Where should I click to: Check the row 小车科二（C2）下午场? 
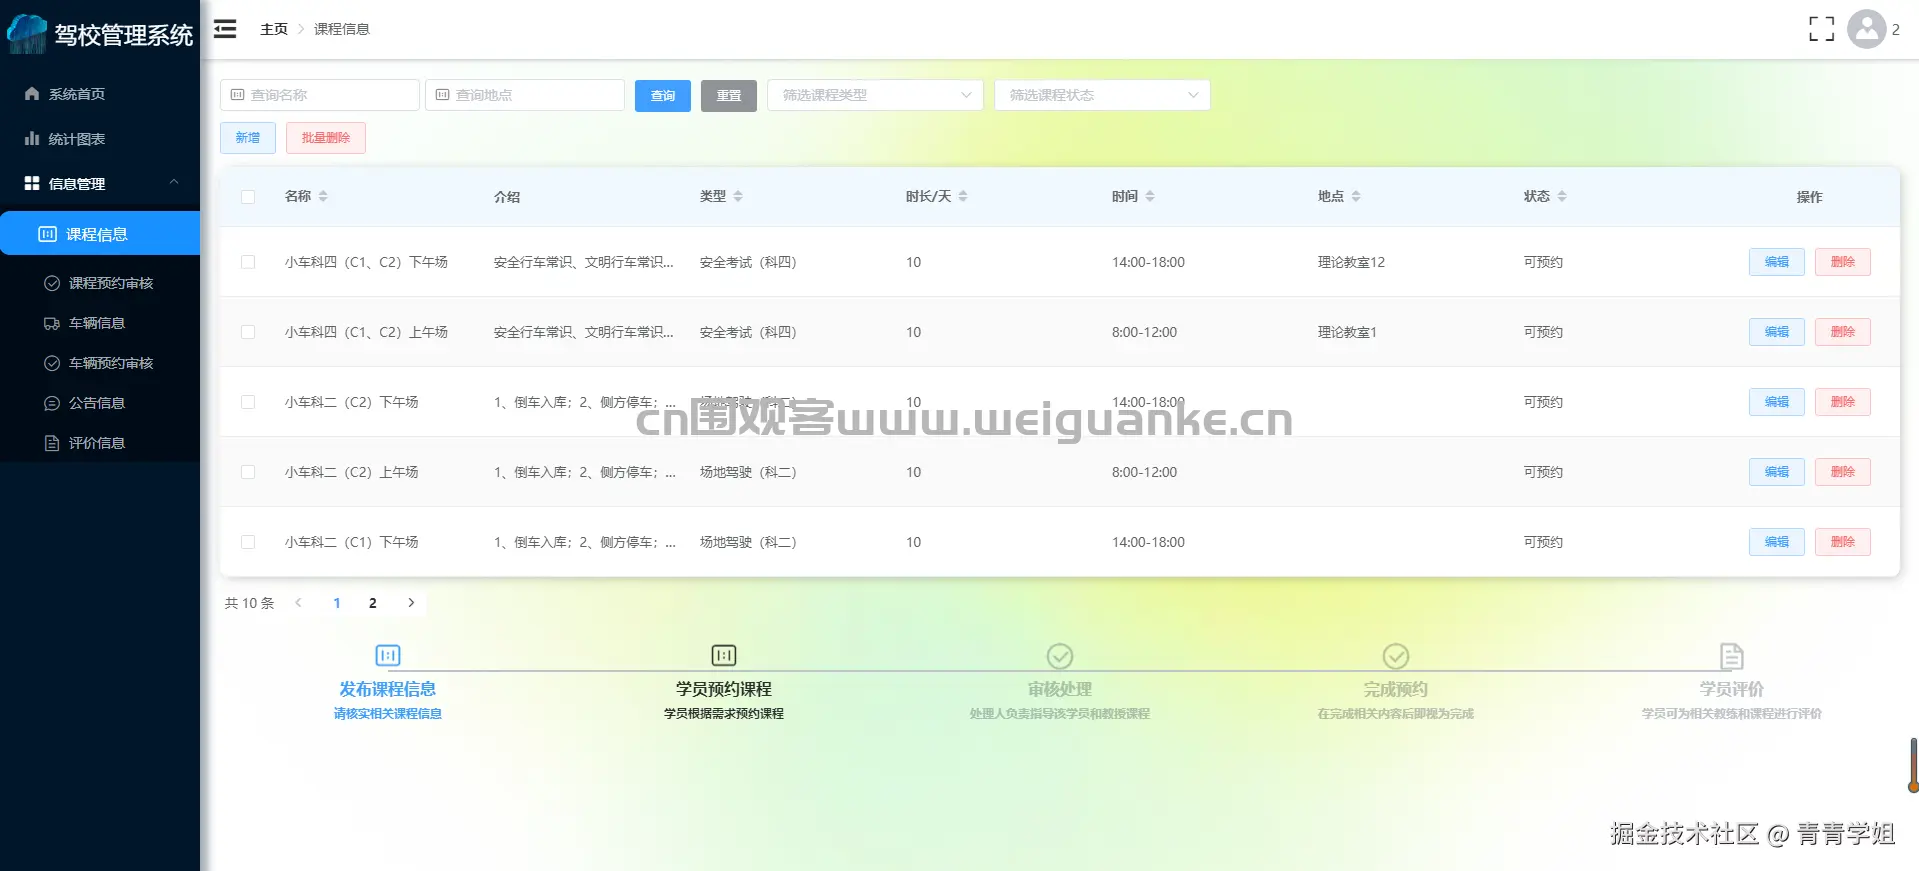(x=248, y=402)
